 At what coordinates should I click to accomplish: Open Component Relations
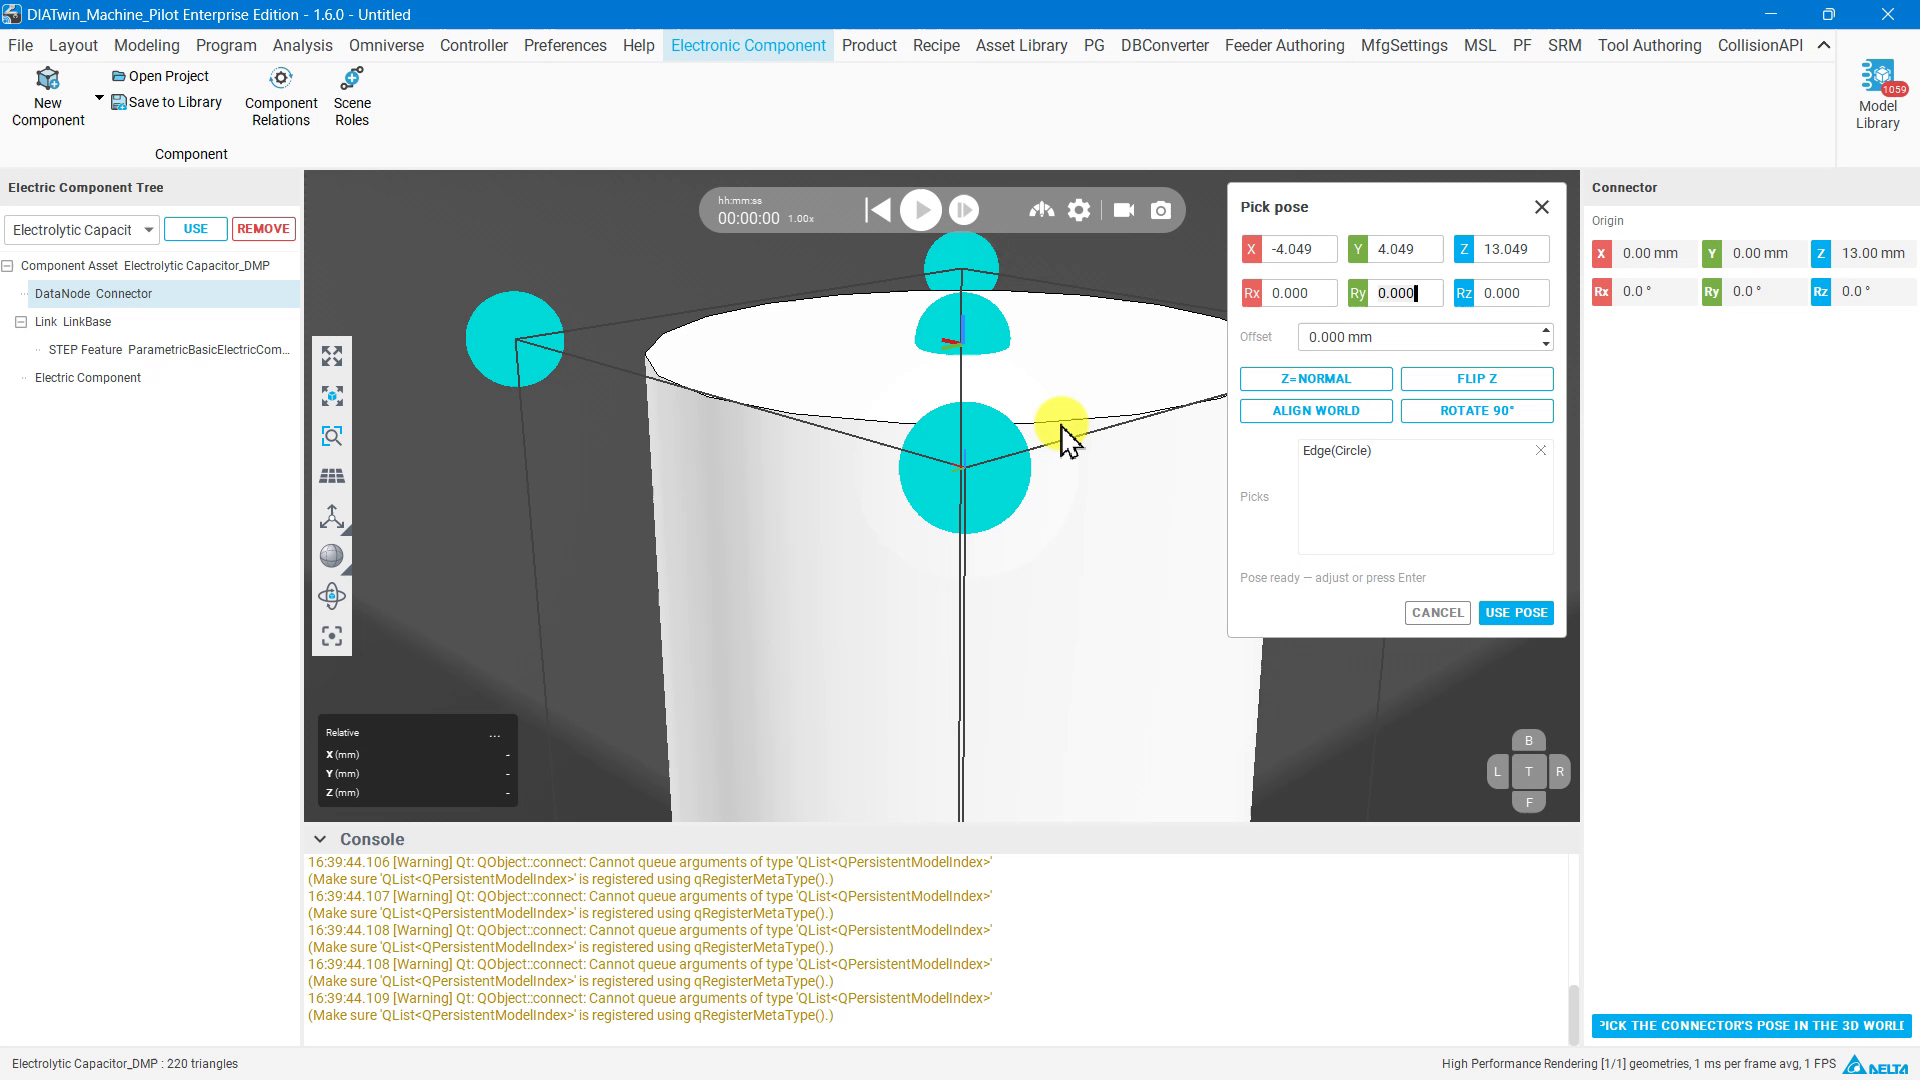click(281, 98)
